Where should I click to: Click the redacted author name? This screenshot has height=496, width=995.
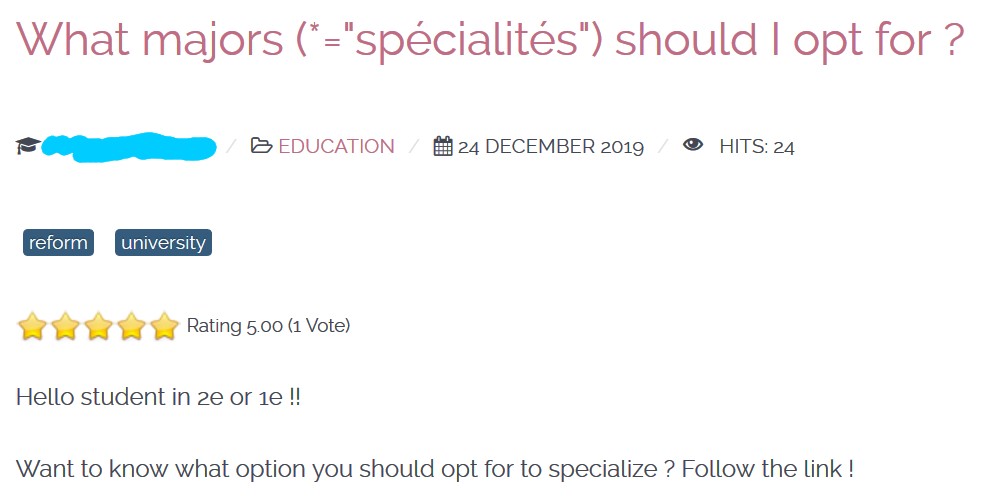(x=130, y=147)
